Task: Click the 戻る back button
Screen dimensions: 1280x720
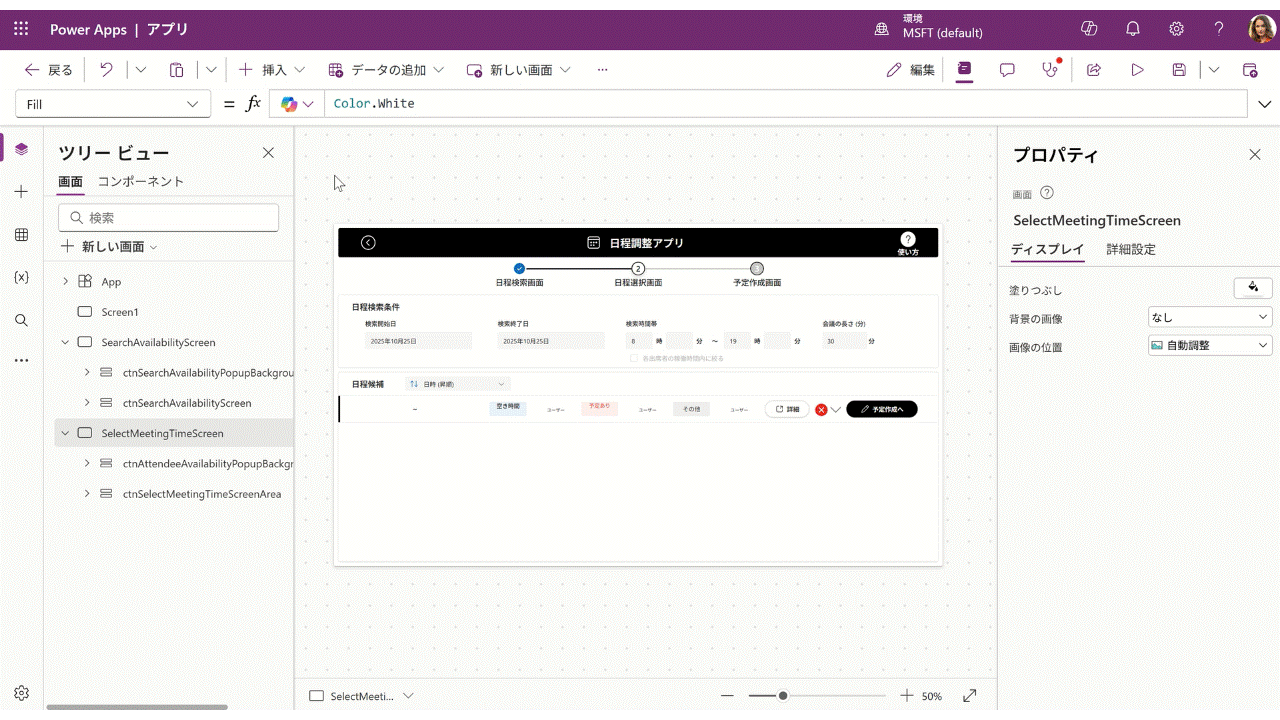Action: click(x=49, y=70)
